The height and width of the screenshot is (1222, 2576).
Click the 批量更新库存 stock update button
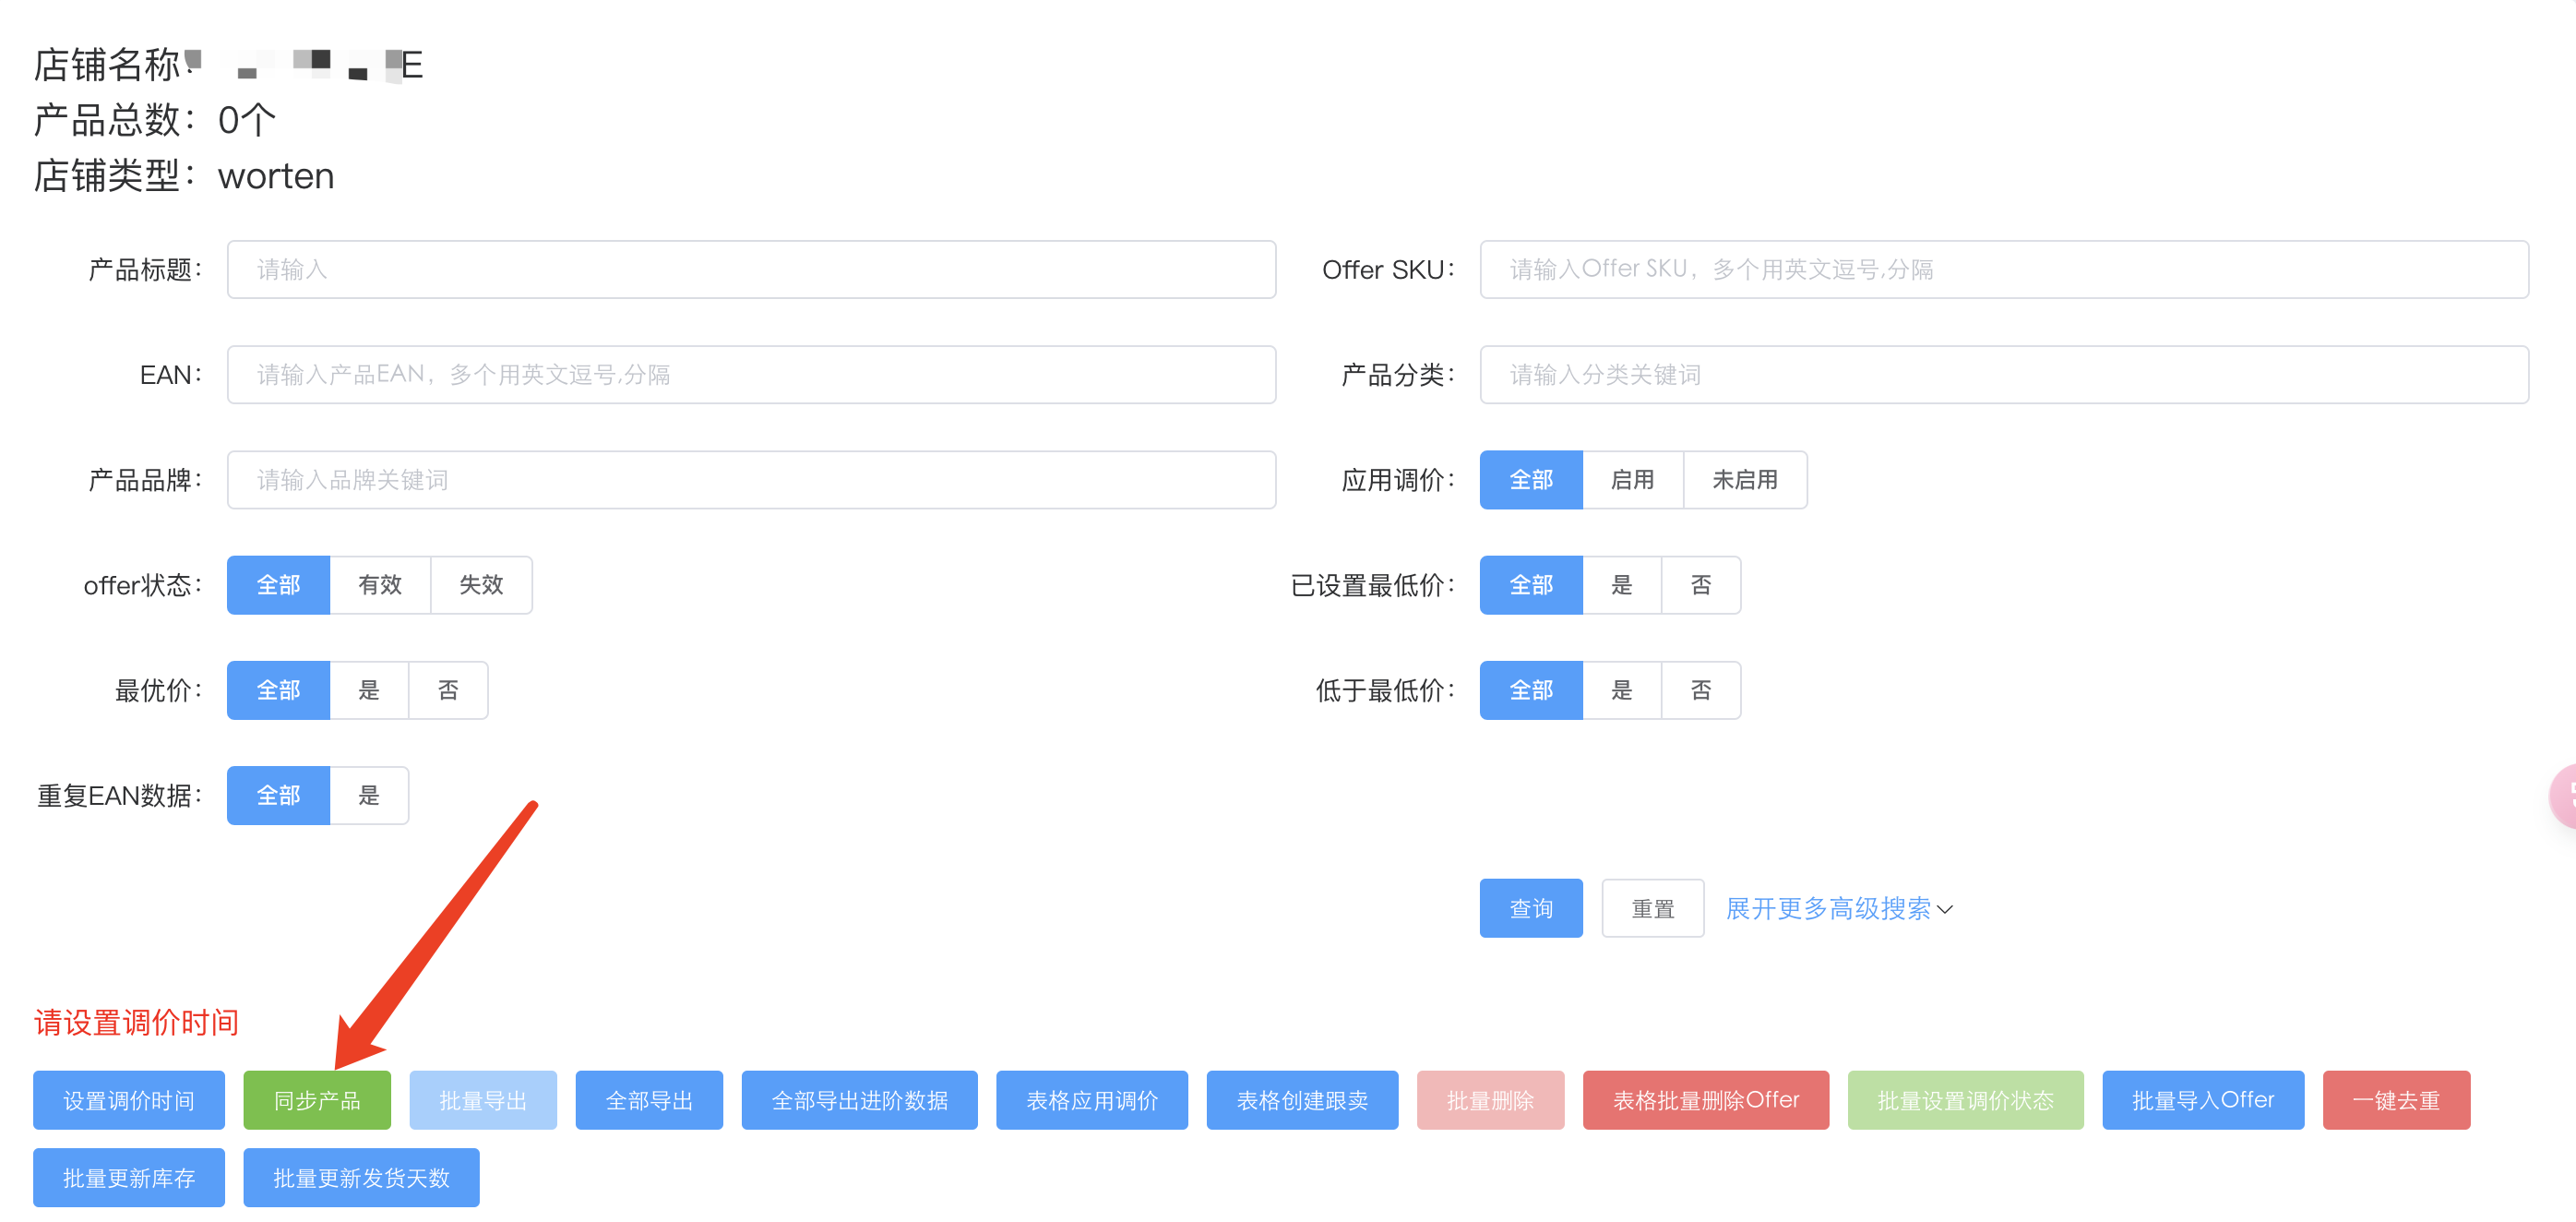coord(128,1177)
